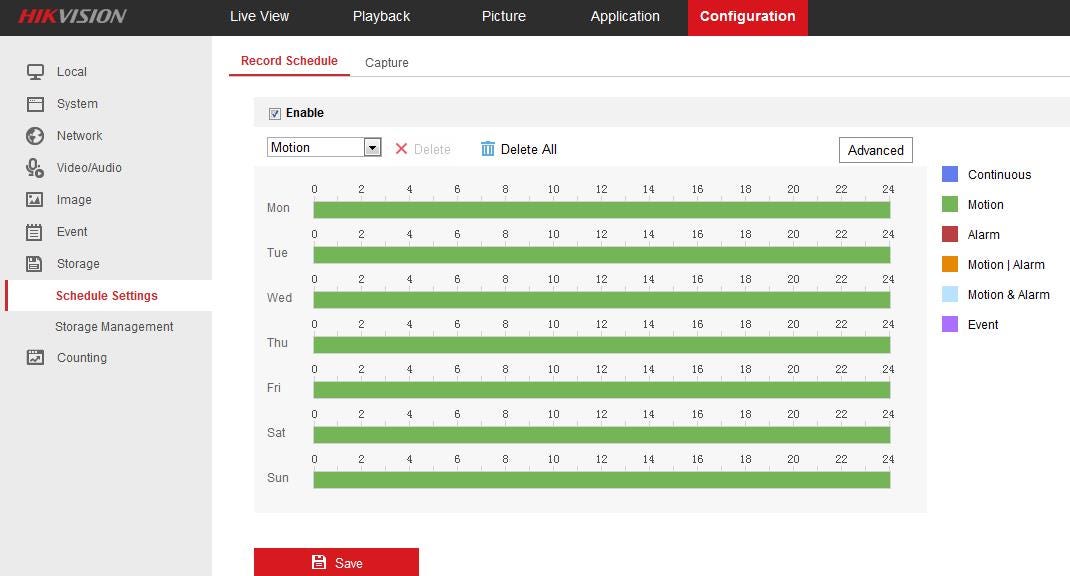Select the Image settings icon
Screen dimensions: 1070x576
(x=34, y=199)
